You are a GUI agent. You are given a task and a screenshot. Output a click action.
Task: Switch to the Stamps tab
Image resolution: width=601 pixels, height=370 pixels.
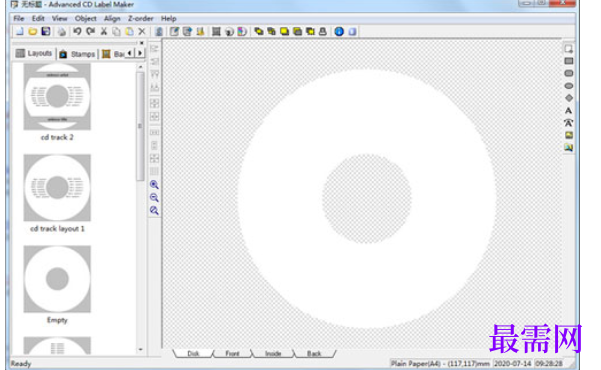click(78, 54)
